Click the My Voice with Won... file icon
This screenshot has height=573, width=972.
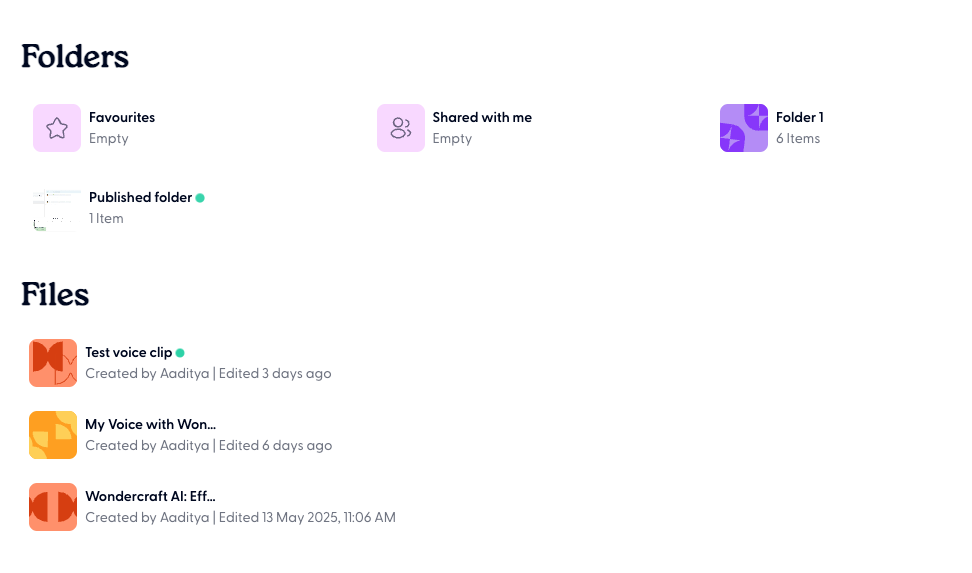[x=53, y=435]
